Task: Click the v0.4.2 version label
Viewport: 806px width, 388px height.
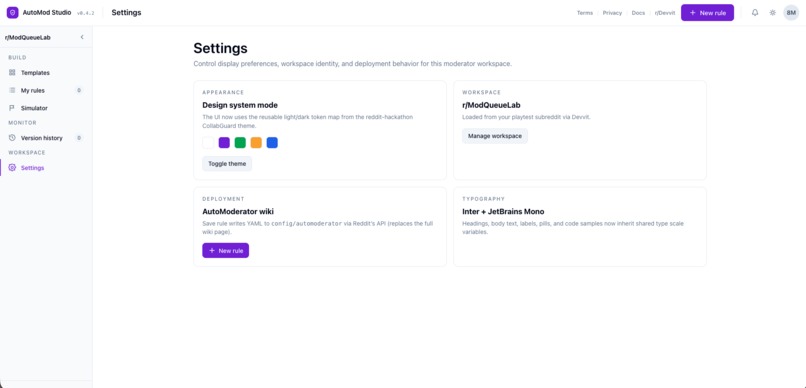Action: click(x=85, y=13)
